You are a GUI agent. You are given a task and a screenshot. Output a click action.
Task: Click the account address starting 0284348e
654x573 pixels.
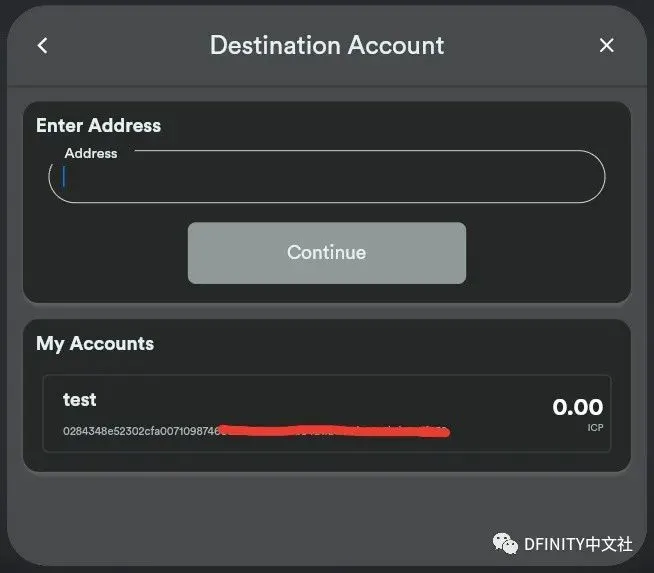[142, 431]
